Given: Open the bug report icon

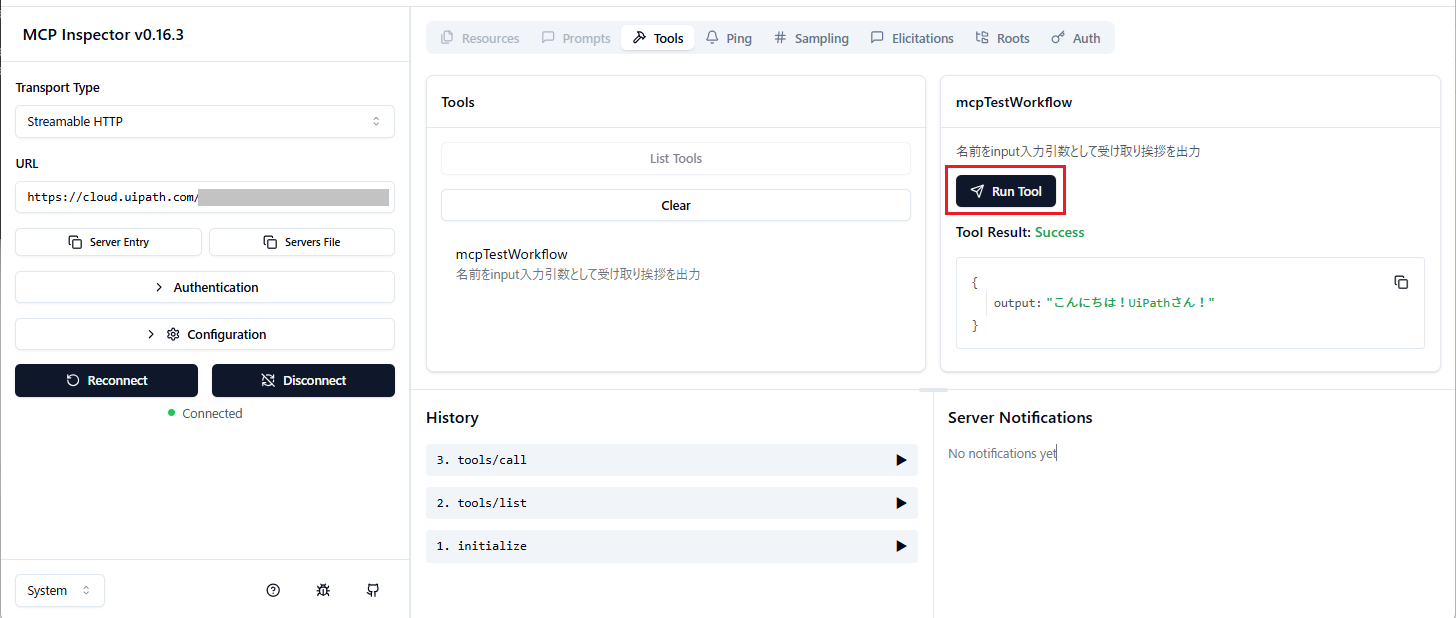Looking at the screenshot, I should [323, 590].
